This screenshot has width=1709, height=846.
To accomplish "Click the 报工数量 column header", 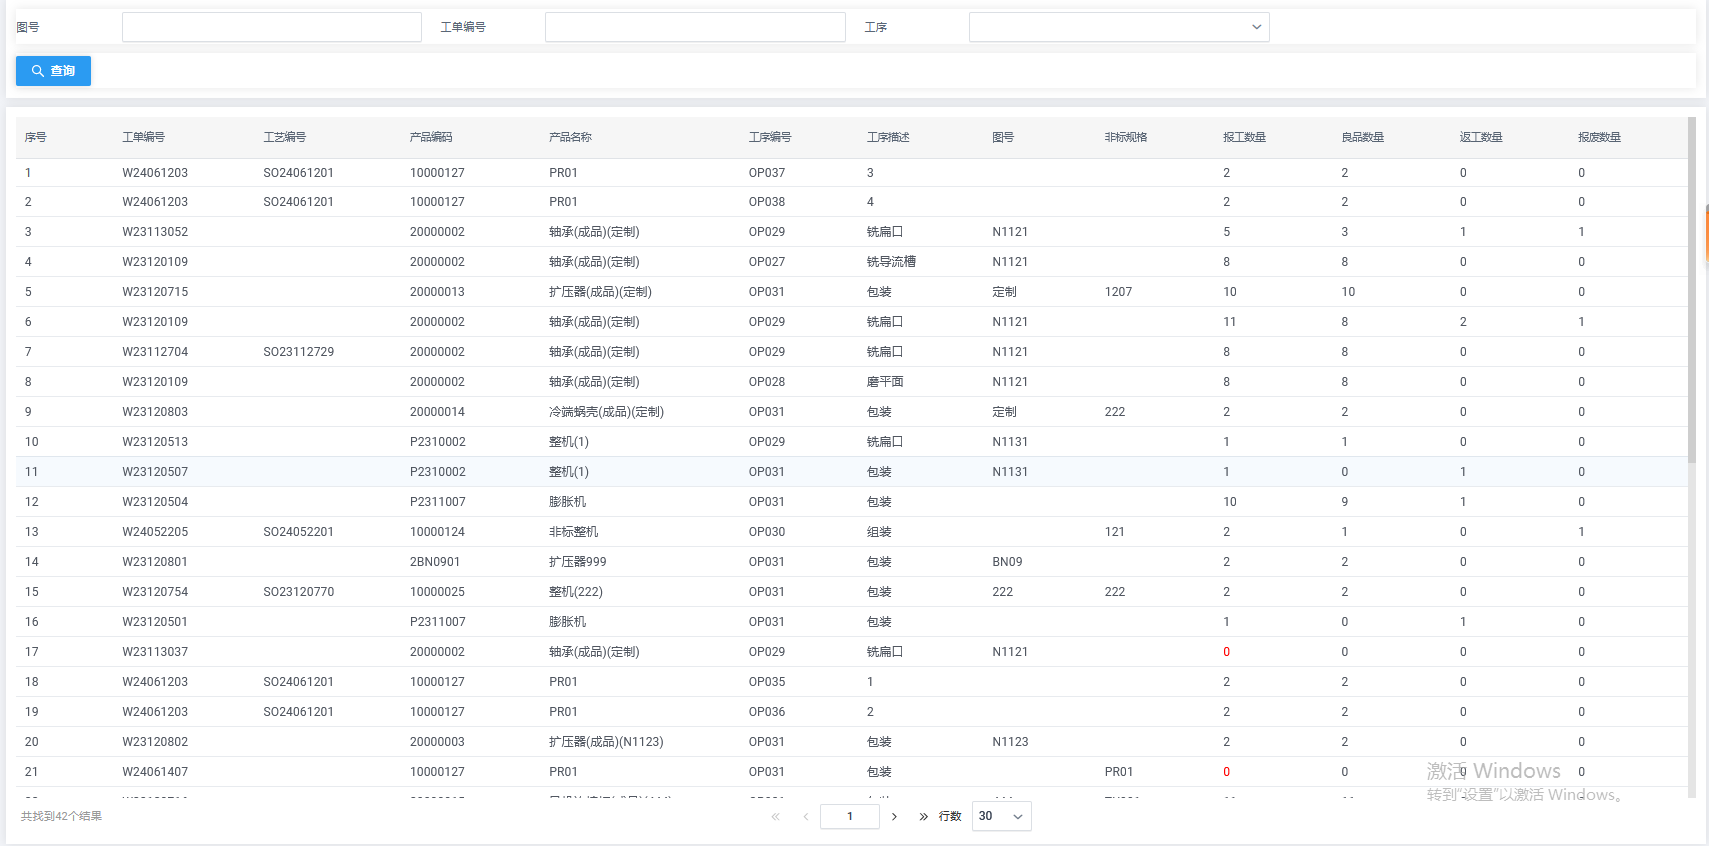I will click(1244, 137).
